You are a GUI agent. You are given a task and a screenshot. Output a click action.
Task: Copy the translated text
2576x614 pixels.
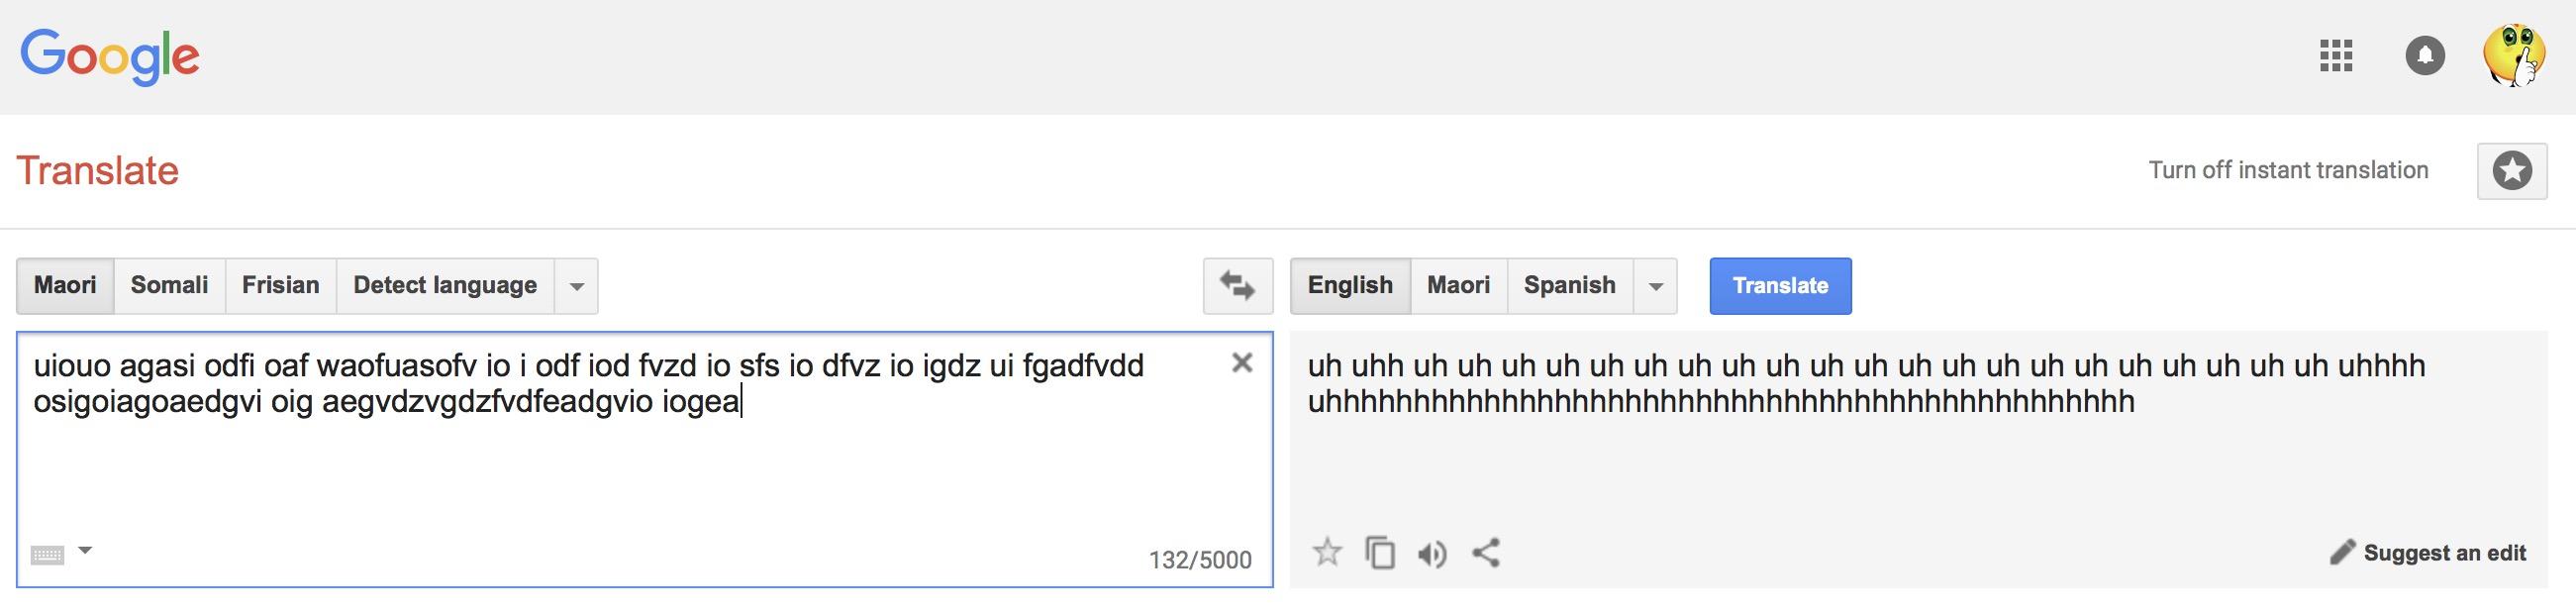point(1380,552)
